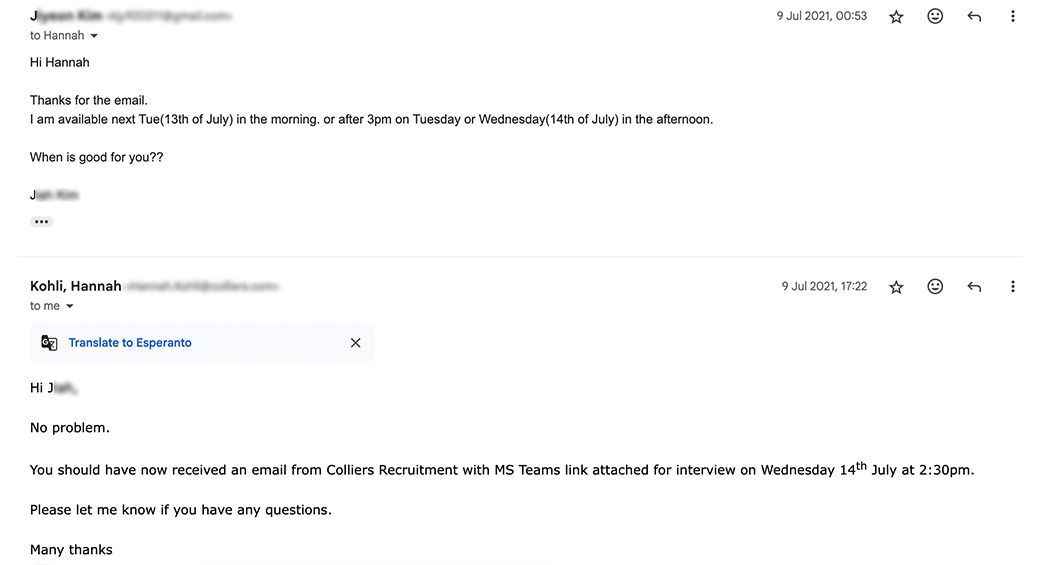The image size is (1041, 565).
Task: Click the 9 Jul 2021, 17:22 timestamp
Action: tap(824, 286)
